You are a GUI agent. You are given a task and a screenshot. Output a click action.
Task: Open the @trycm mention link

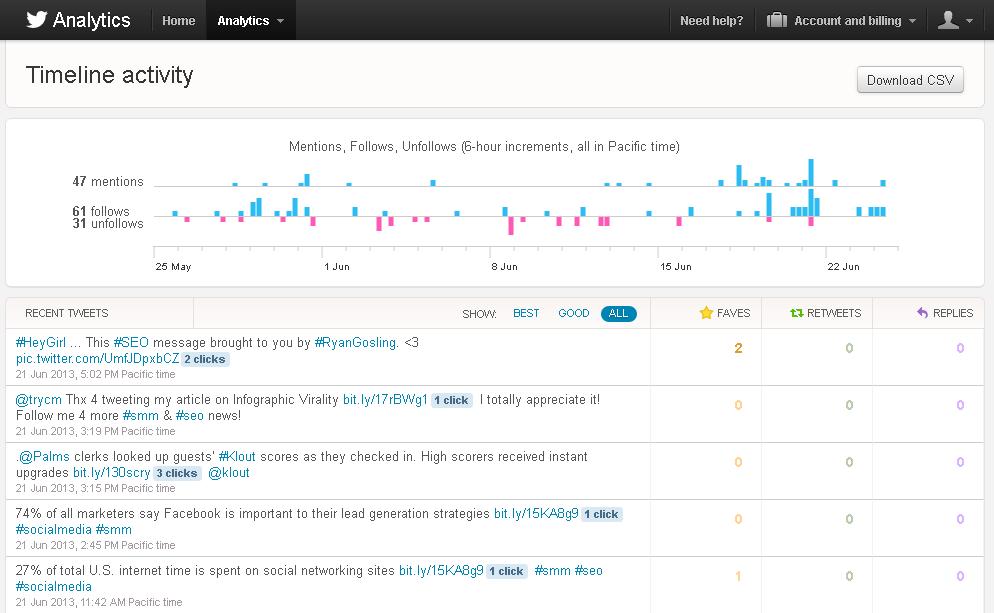[x=39, y=400]
